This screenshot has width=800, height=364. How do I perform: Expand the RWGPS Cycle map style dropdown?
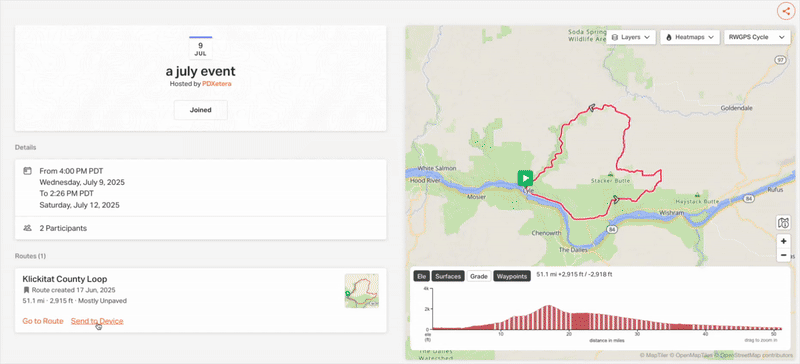[x=757, y=37]
